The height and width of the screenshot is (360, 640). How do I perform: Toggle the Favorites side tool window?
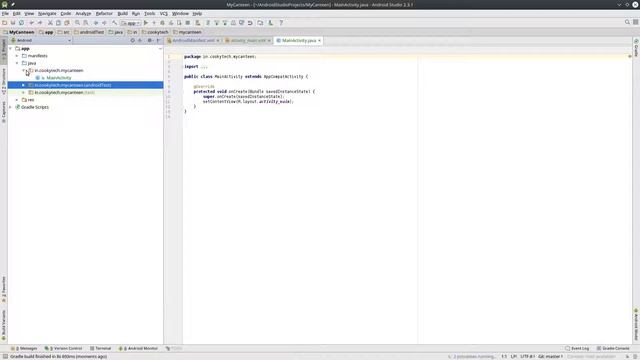pyautogui.click(x=4, y=289)
